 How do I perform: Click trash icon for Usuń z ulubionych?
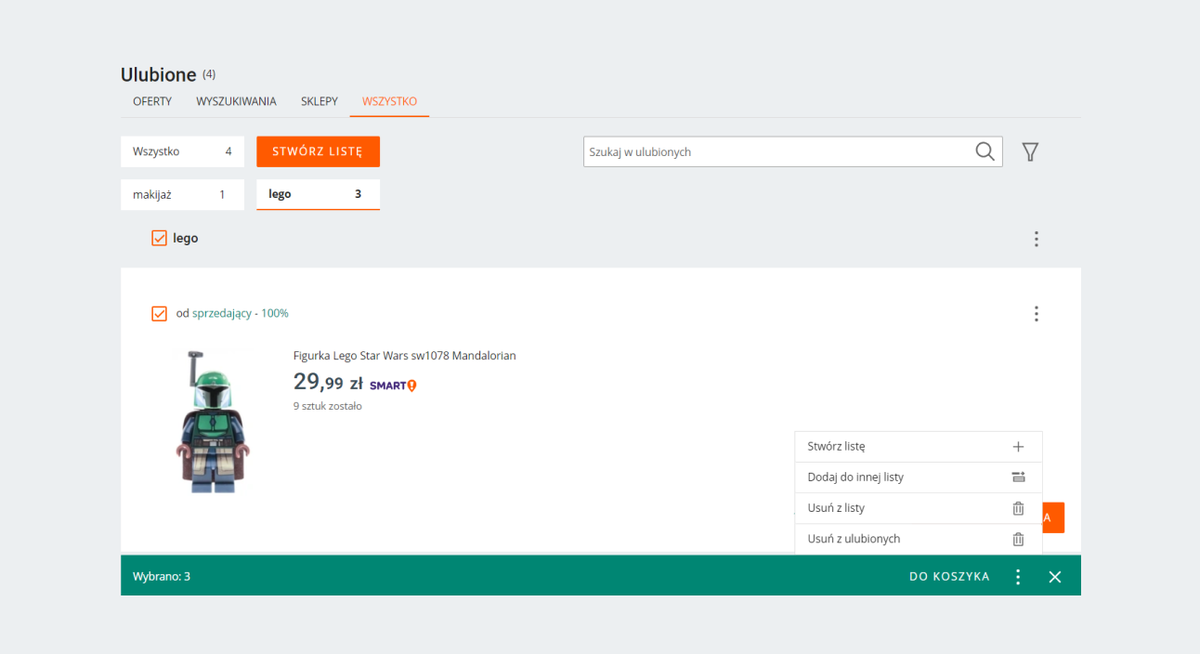click(x=1018, y=539)
